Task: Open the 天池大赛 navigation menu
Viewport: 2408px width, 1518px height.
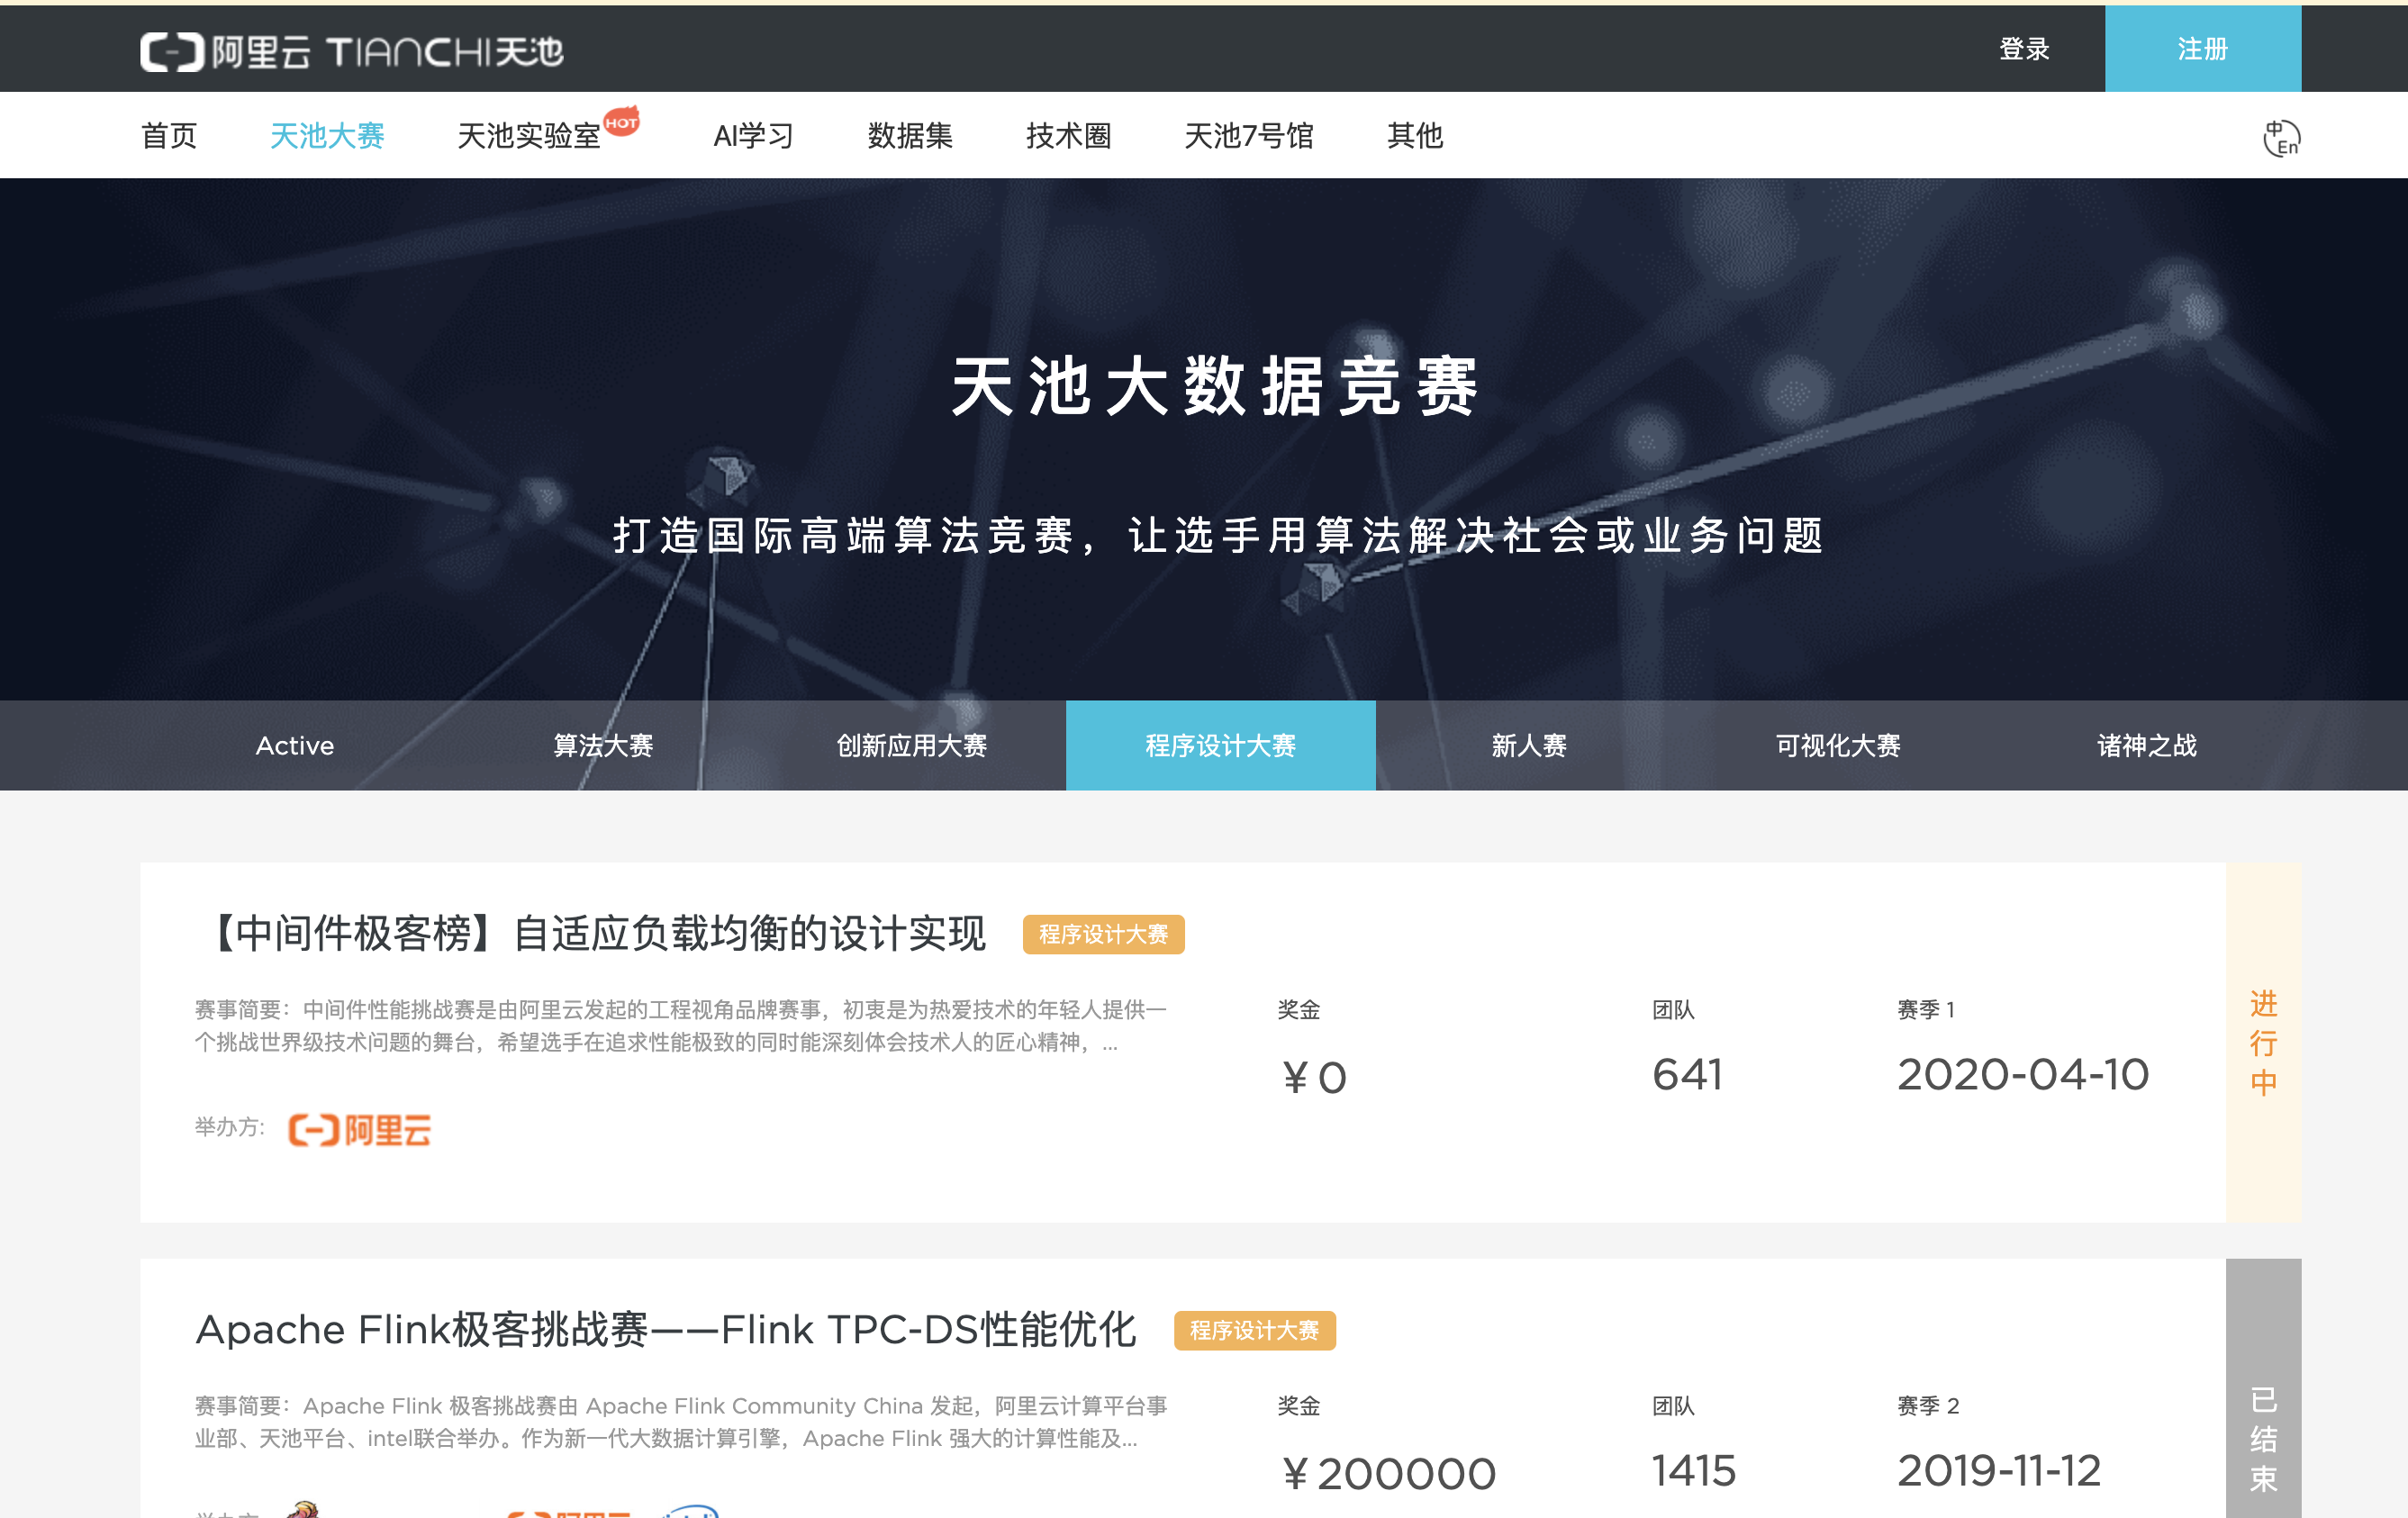Action: tap(327, 136)
